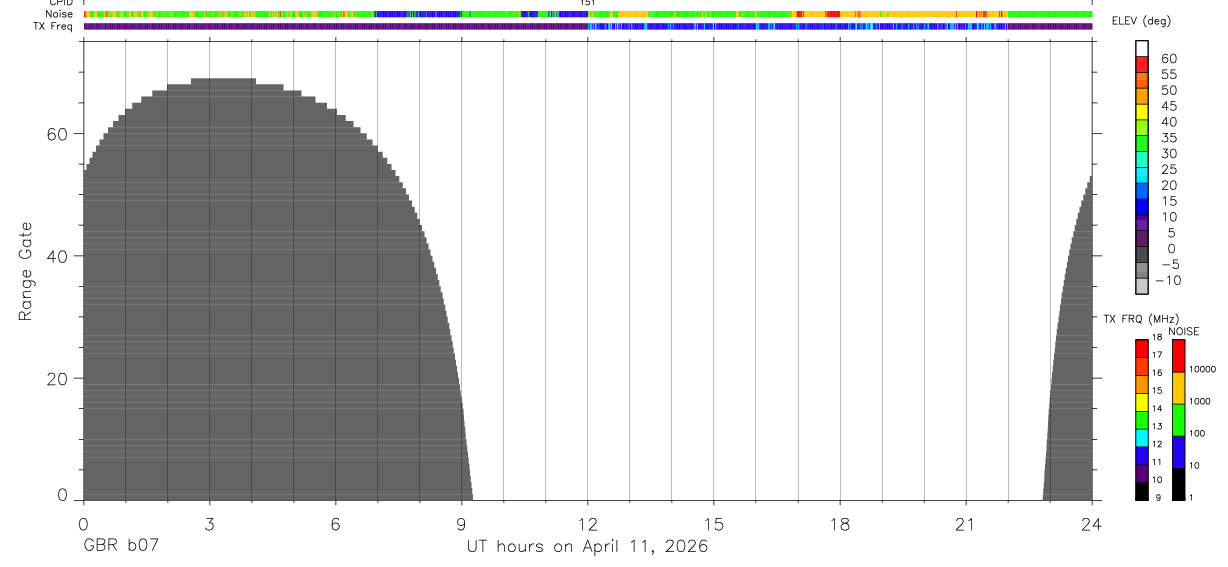
Task: Click the green noise legend swatch near 100
Action: click(1178, 420)
